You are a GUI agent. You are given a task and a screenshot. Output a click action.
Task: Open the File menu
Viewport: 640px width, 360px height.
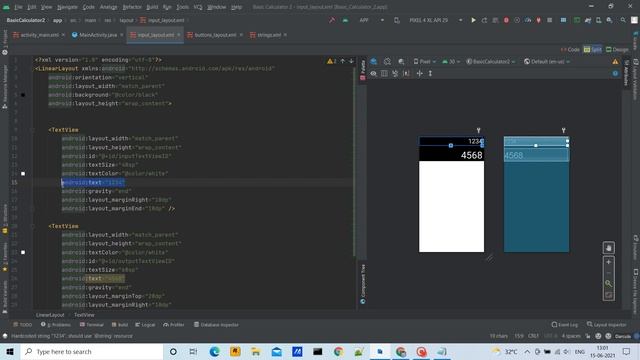click(x=18, y=7)
